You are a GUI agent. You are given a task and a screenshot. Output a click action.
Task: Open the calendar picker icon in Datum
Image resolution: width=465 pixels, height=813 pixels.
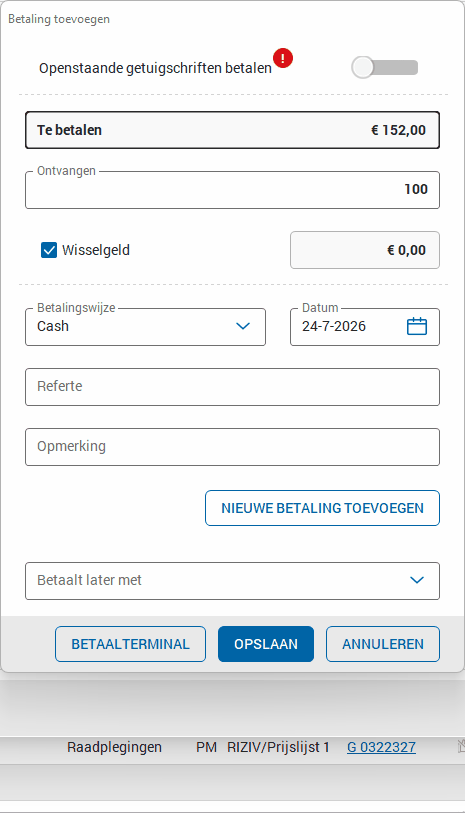(x=417, y=327)
